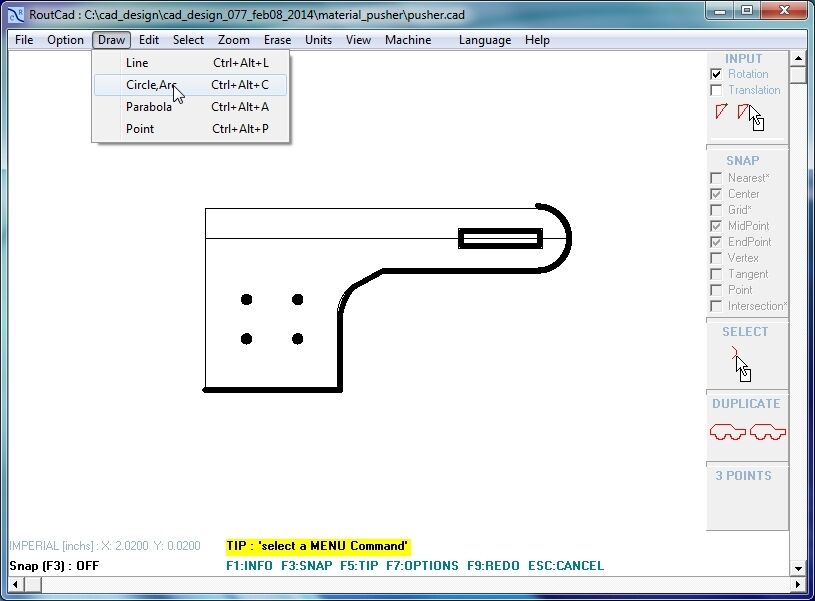Viewport: 815px width, 601px height.
Task: Open the Machine menu
Action: (408, 40)
